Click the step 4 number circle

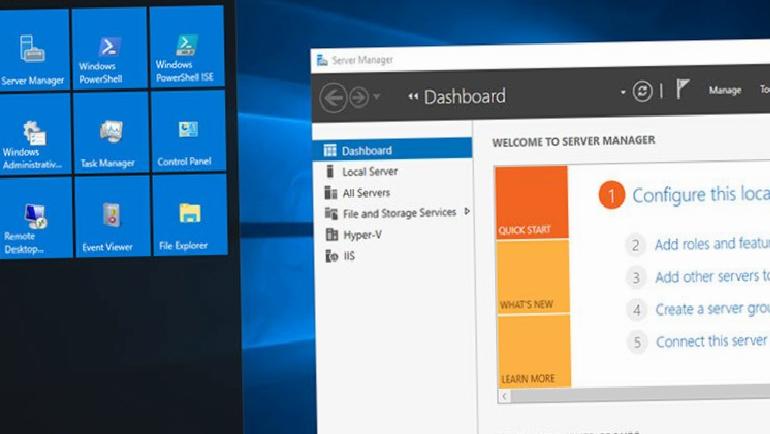point(637,310)
